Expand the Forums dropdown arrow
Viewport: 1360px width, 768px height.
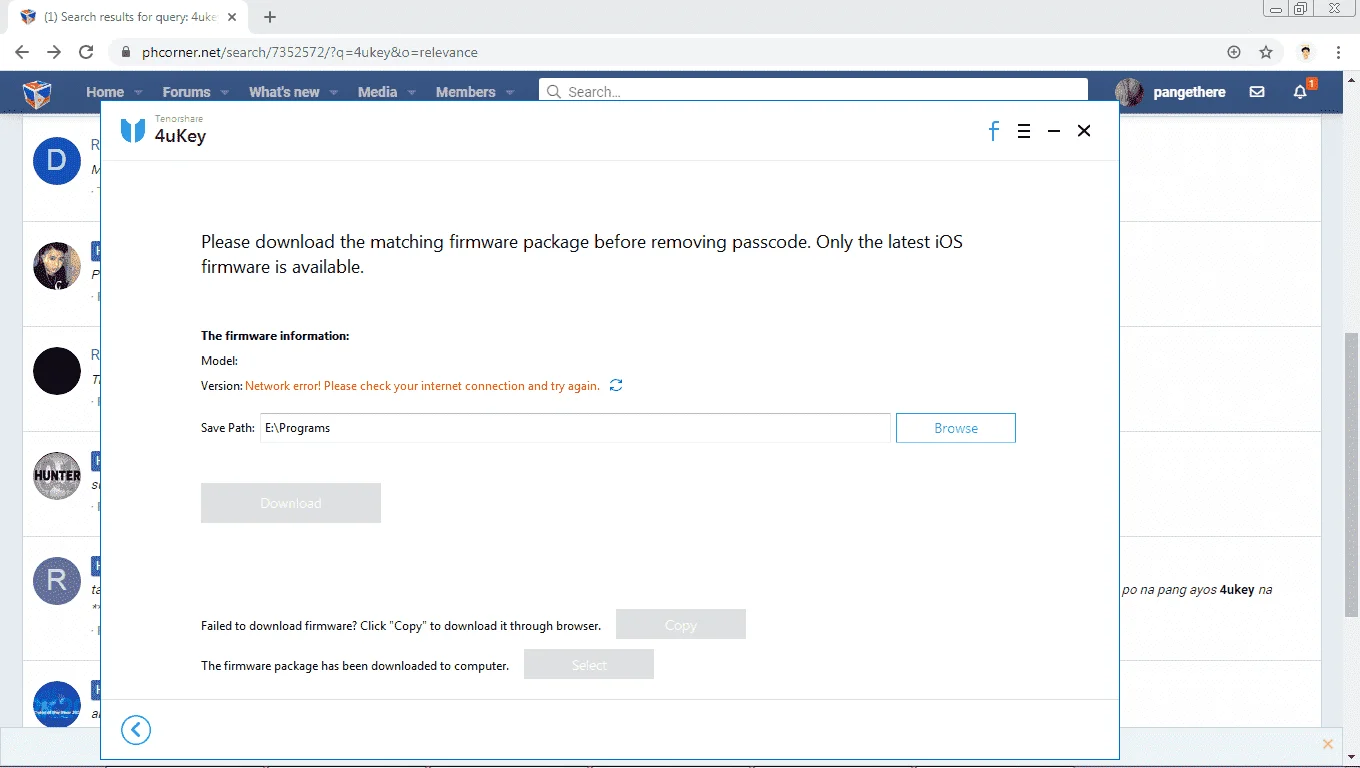[x=224, y=92]
